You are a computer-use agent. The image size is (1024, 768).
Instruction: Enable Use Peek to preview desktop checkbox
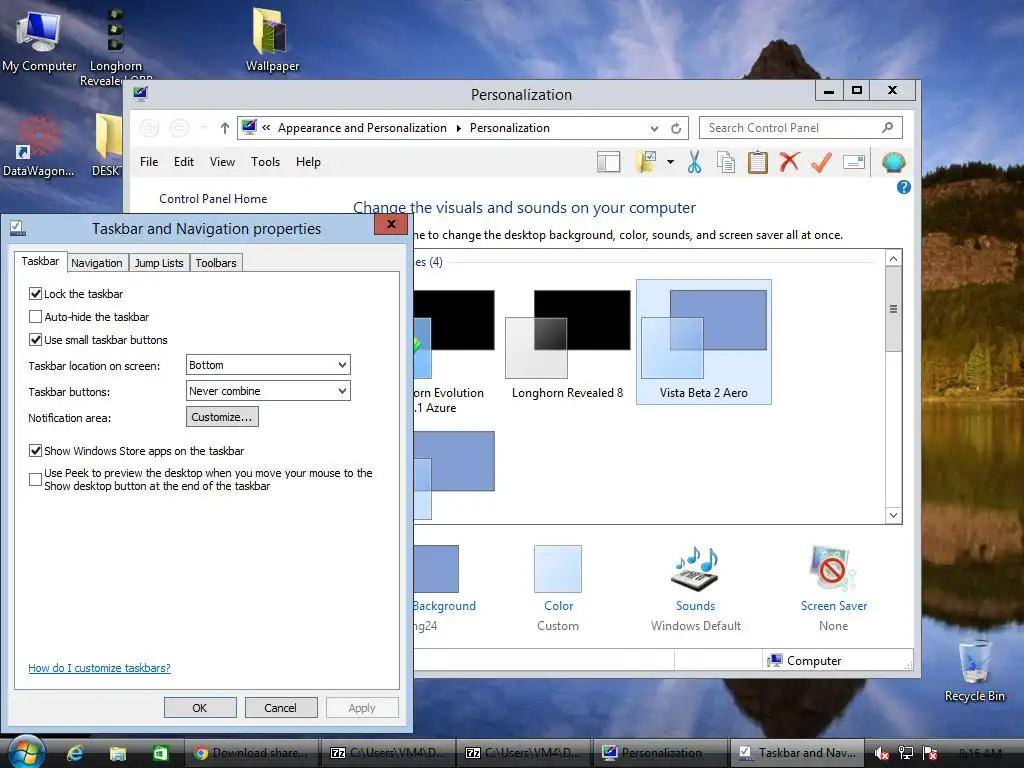pos(35,479)
